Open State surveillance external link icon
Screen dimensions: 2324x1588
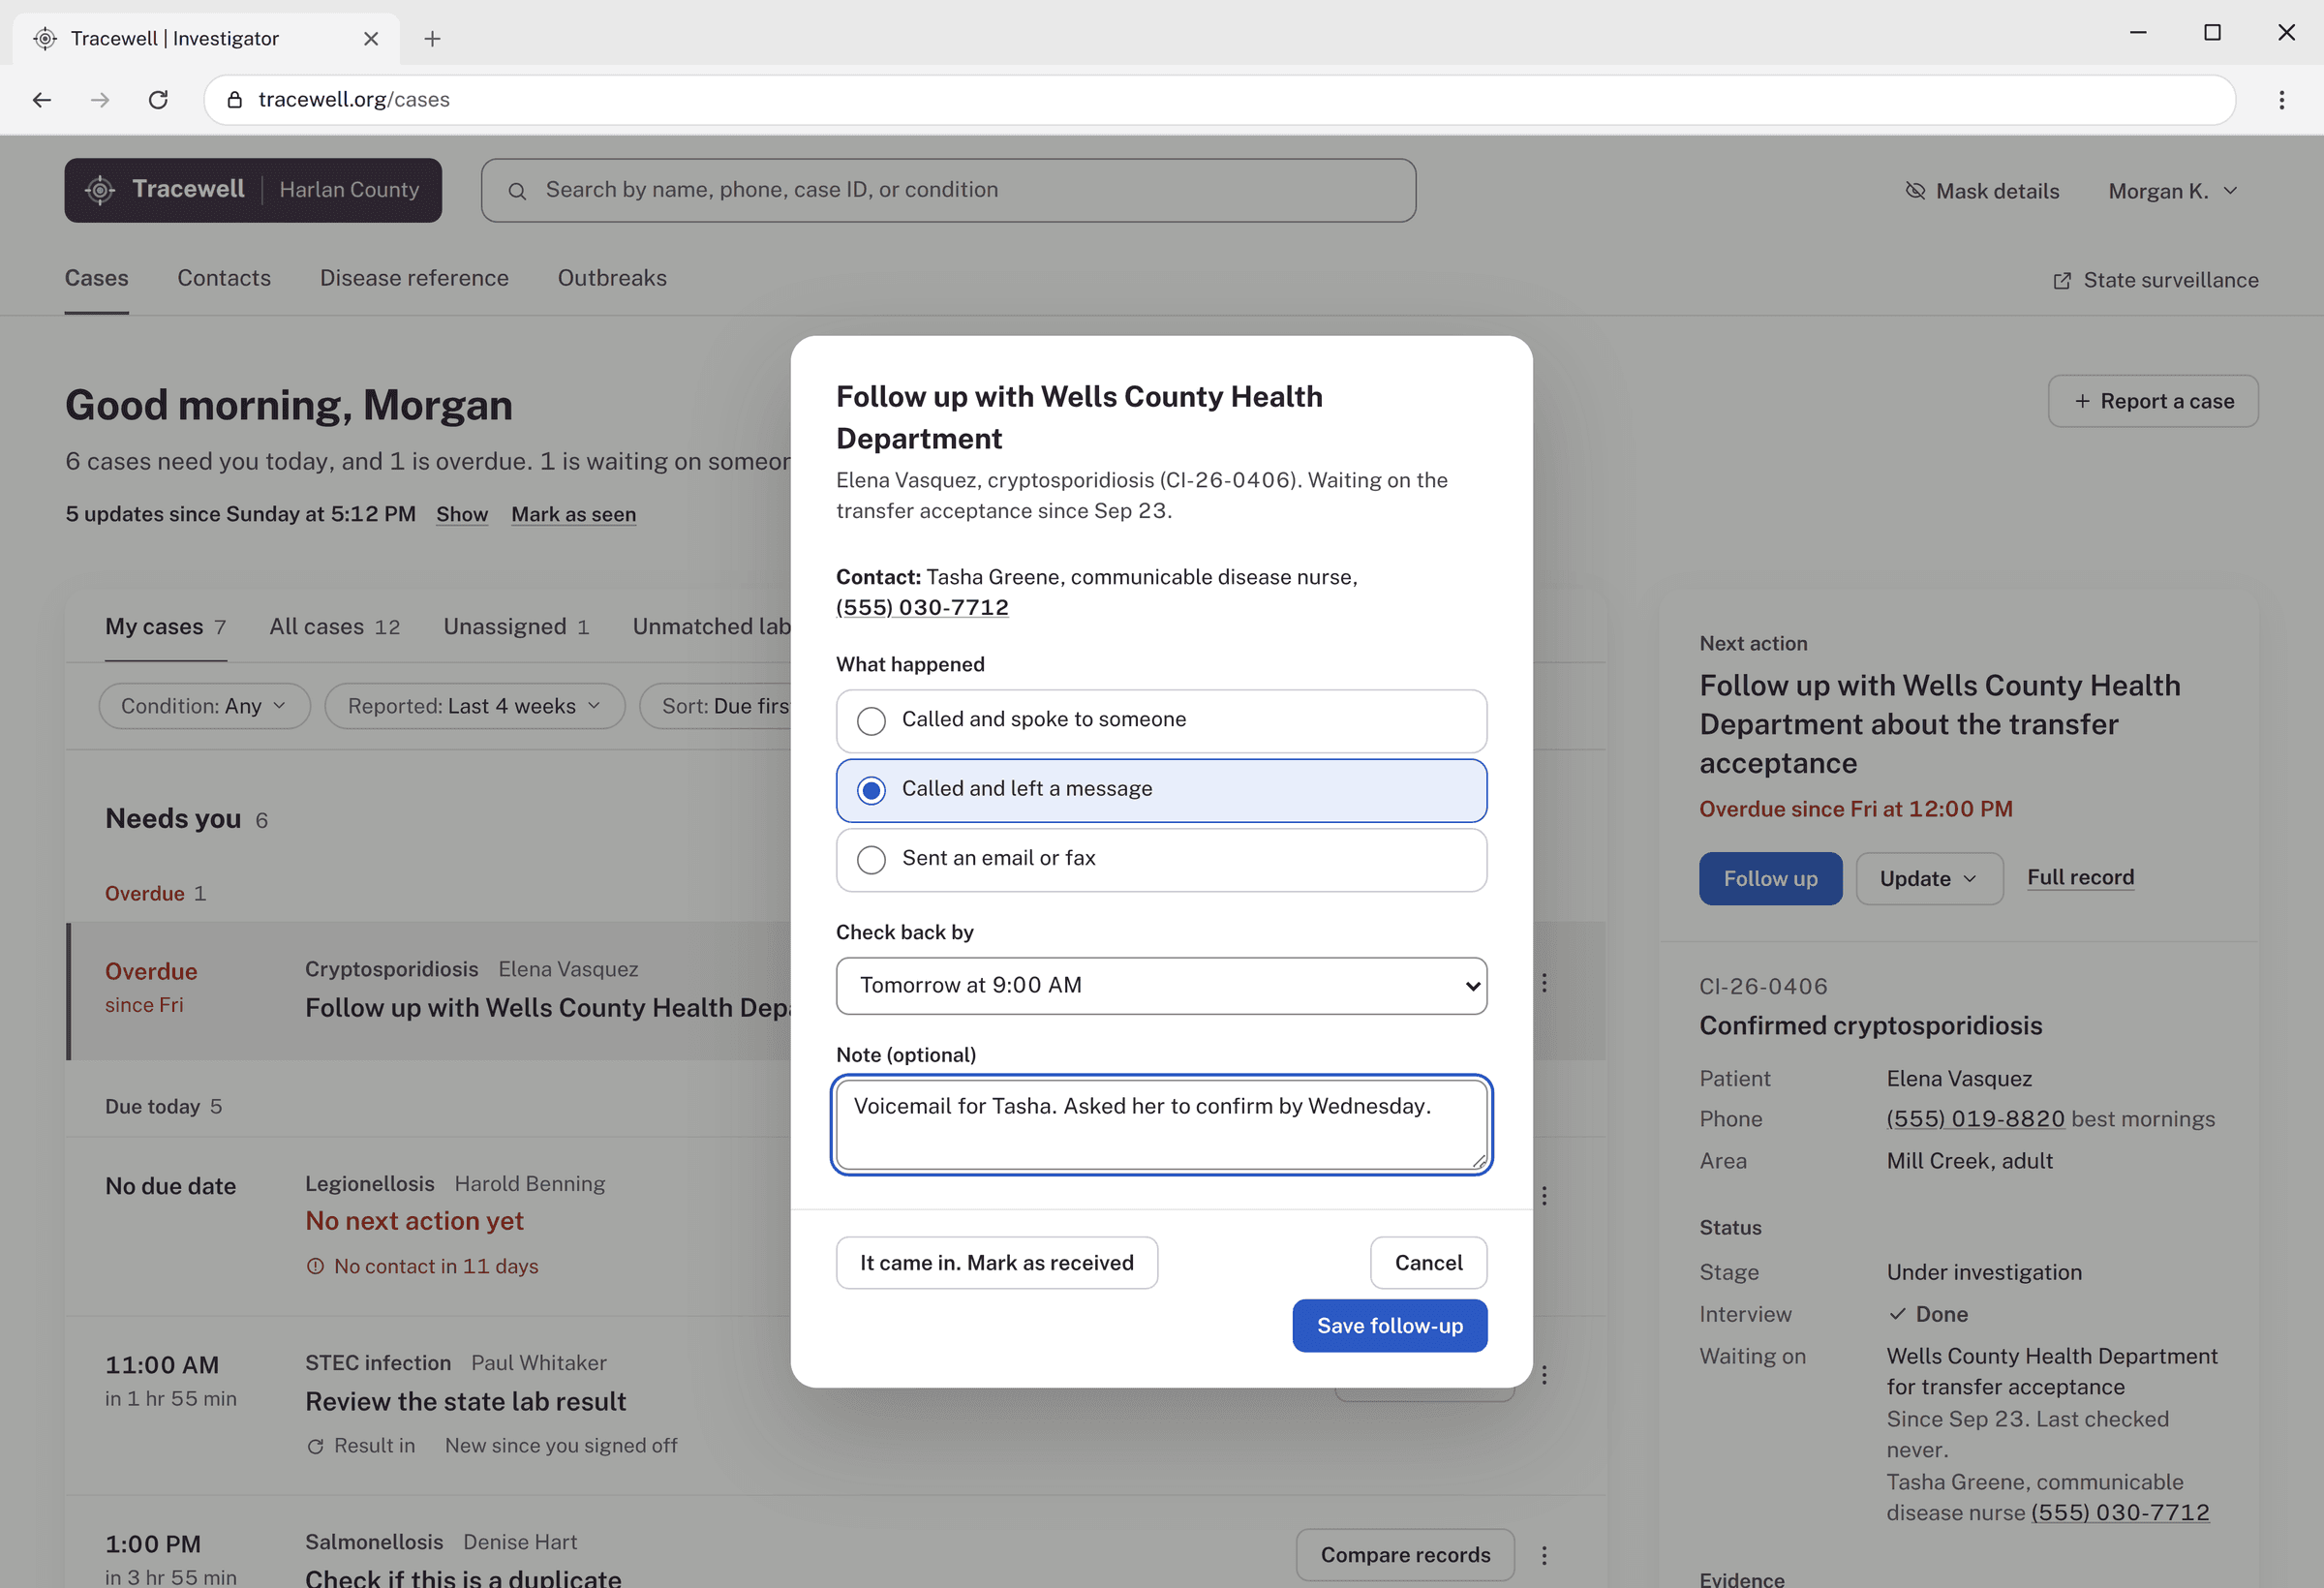click(2062, 281)
